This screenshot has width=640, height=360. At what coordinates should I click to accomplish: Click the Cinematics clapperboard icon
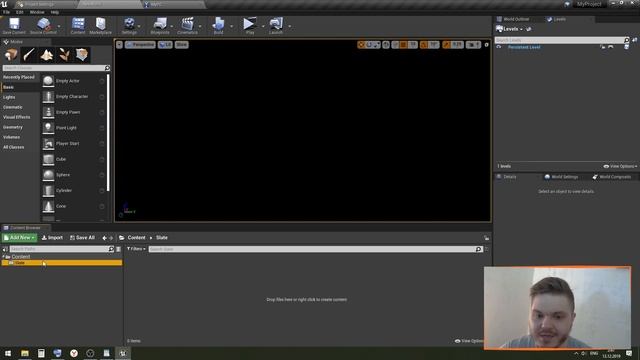point(187,26)
